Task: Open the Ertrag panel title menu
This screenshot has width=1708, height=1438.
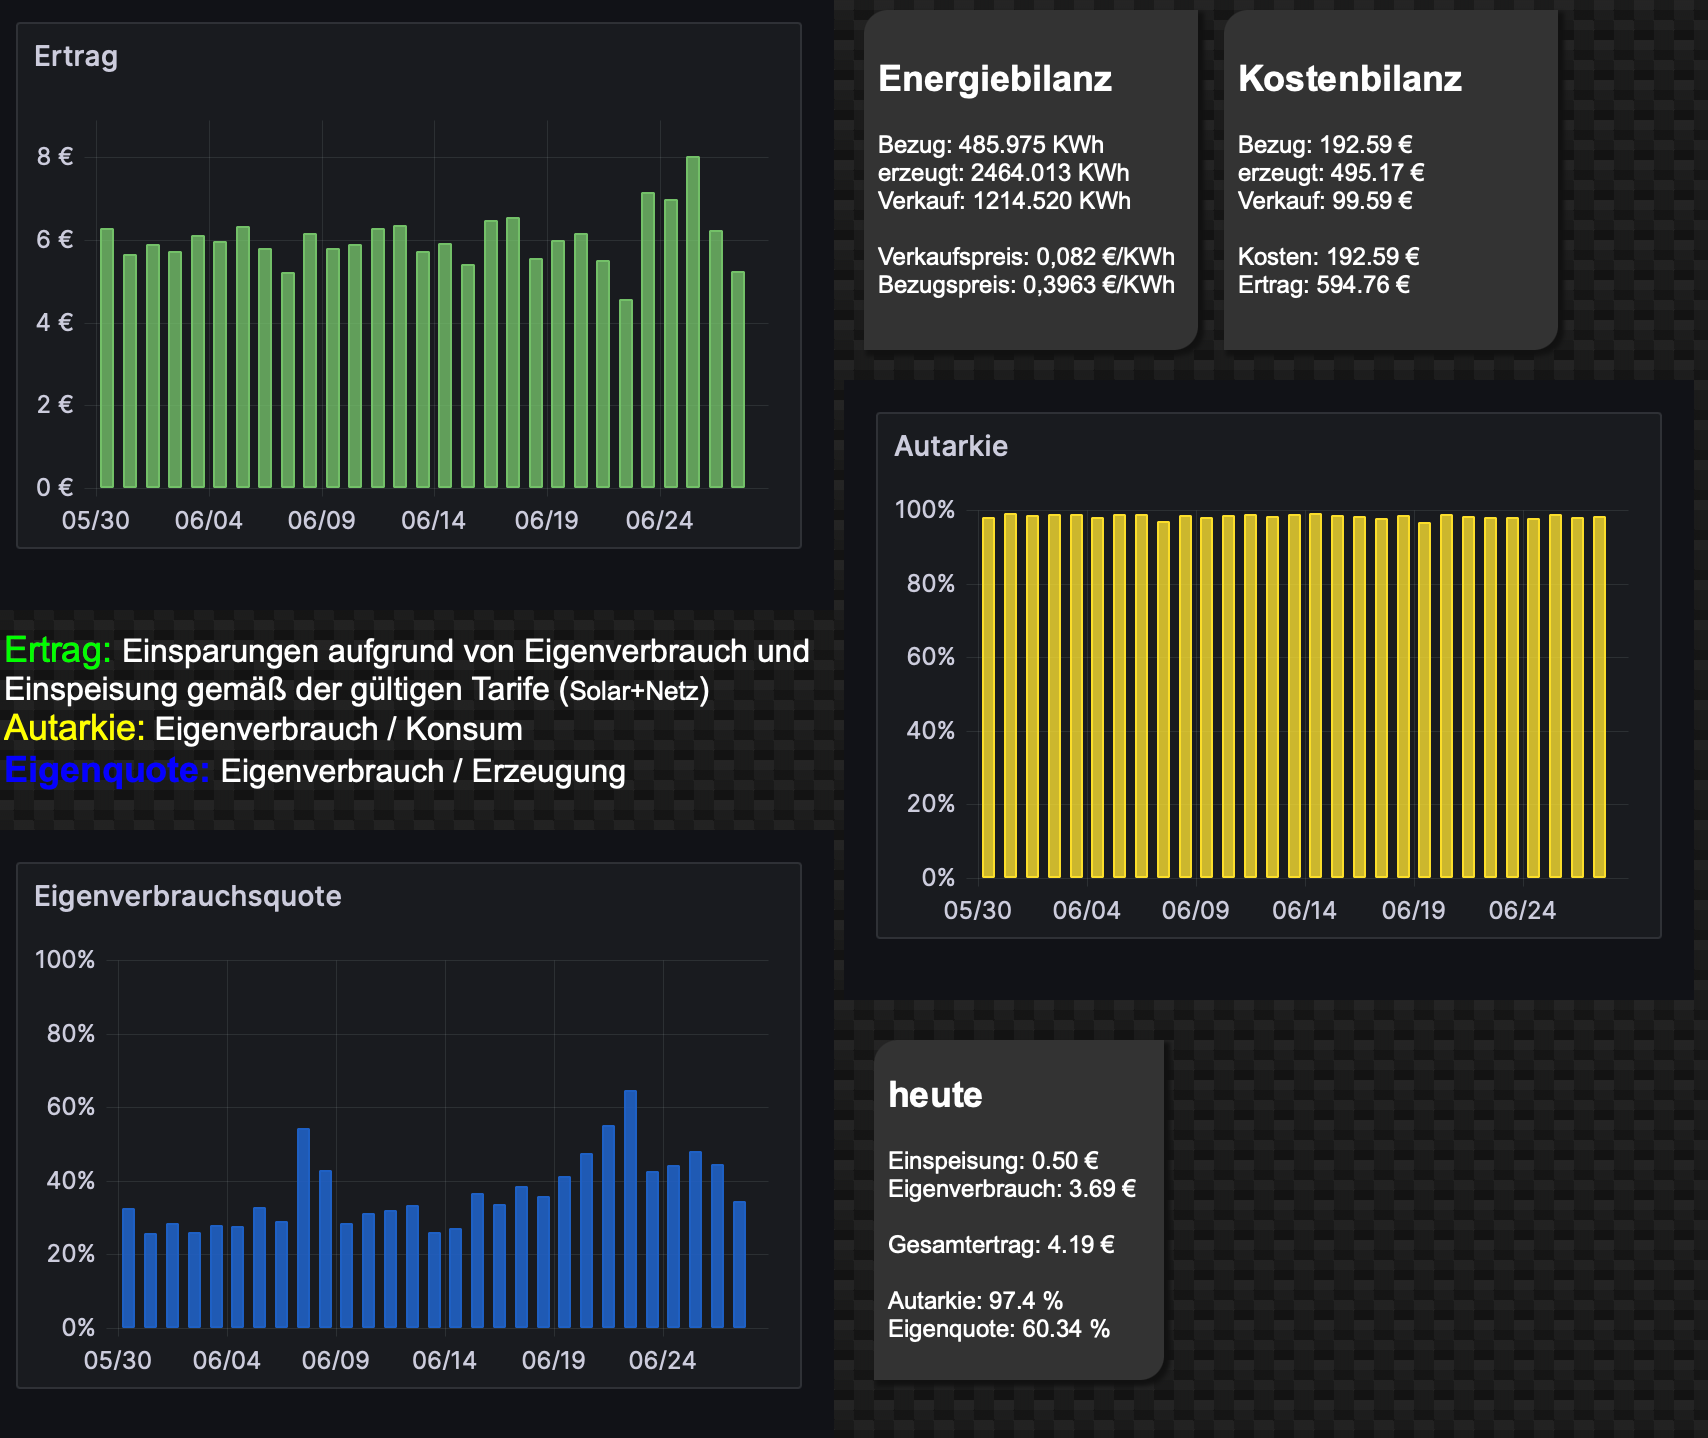Action: tap(76, 57)
